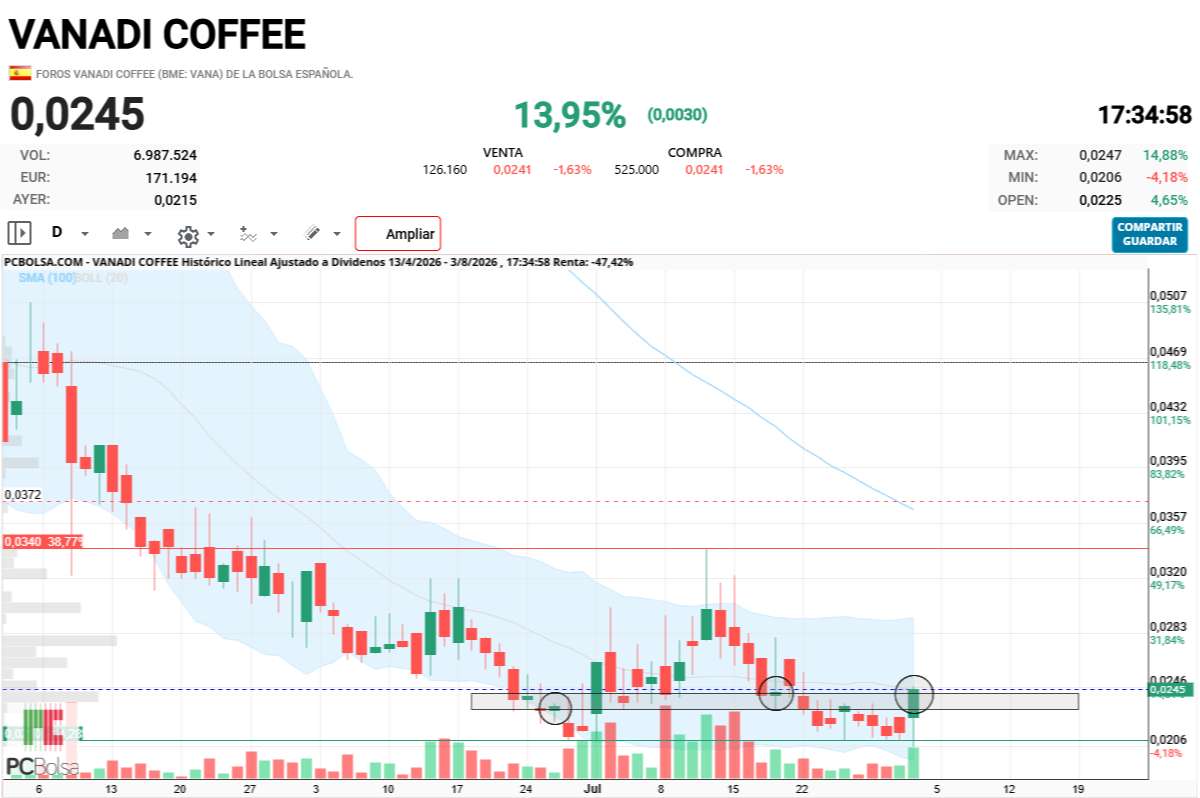Select the drawing pencil tool icon
This screenshot has height=798, width=1200.
[312, 233]
